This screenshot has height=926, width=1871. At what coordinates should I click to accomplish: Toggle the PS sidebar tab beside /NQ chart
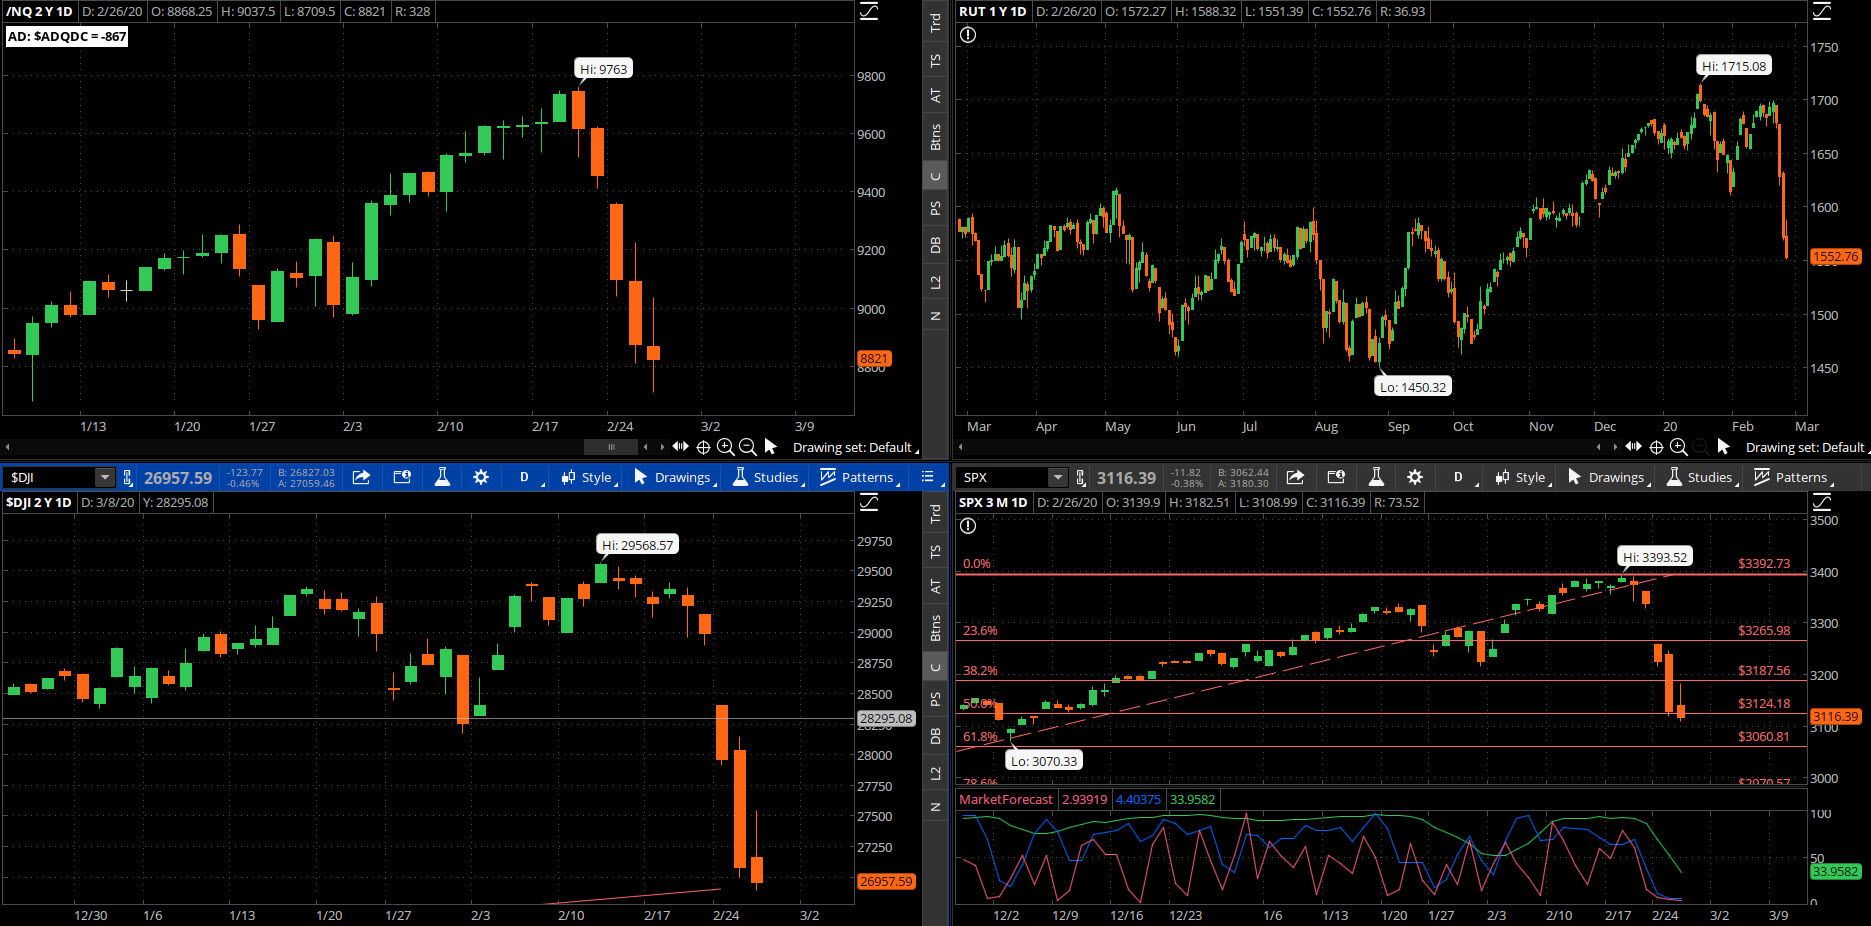click(935, 209)
